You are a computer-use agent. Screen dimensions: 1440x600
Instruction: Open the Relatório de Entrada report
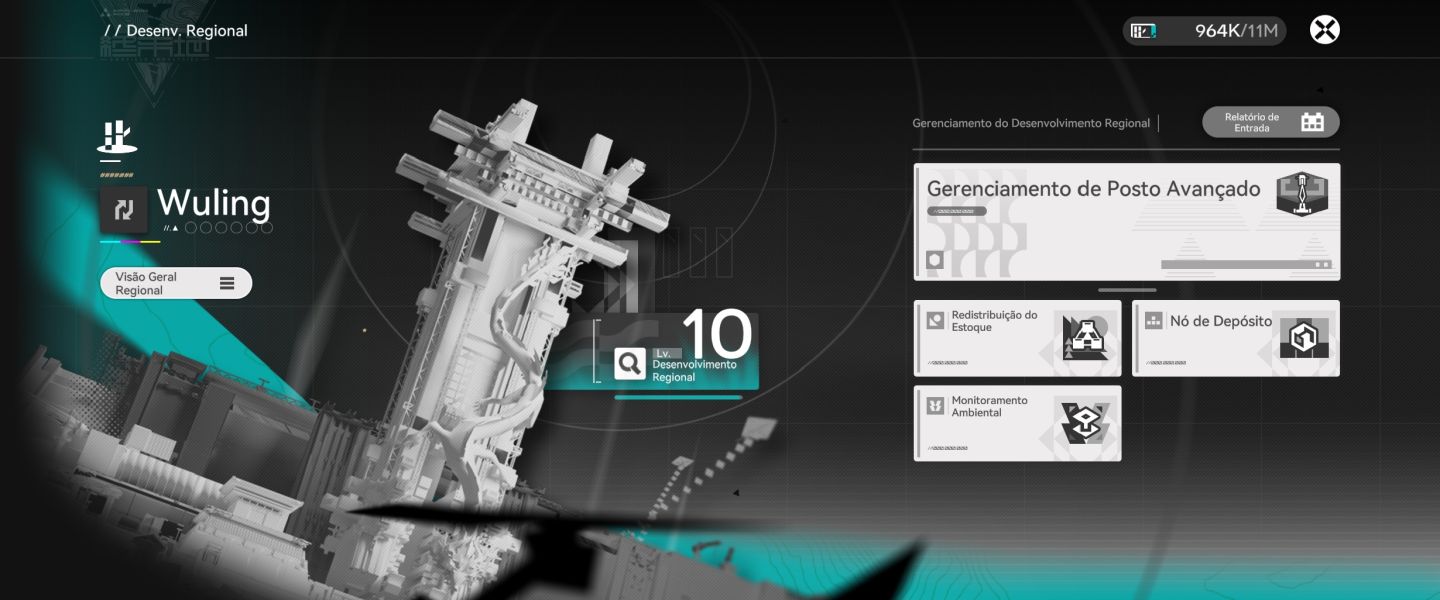click(1270, 122)
